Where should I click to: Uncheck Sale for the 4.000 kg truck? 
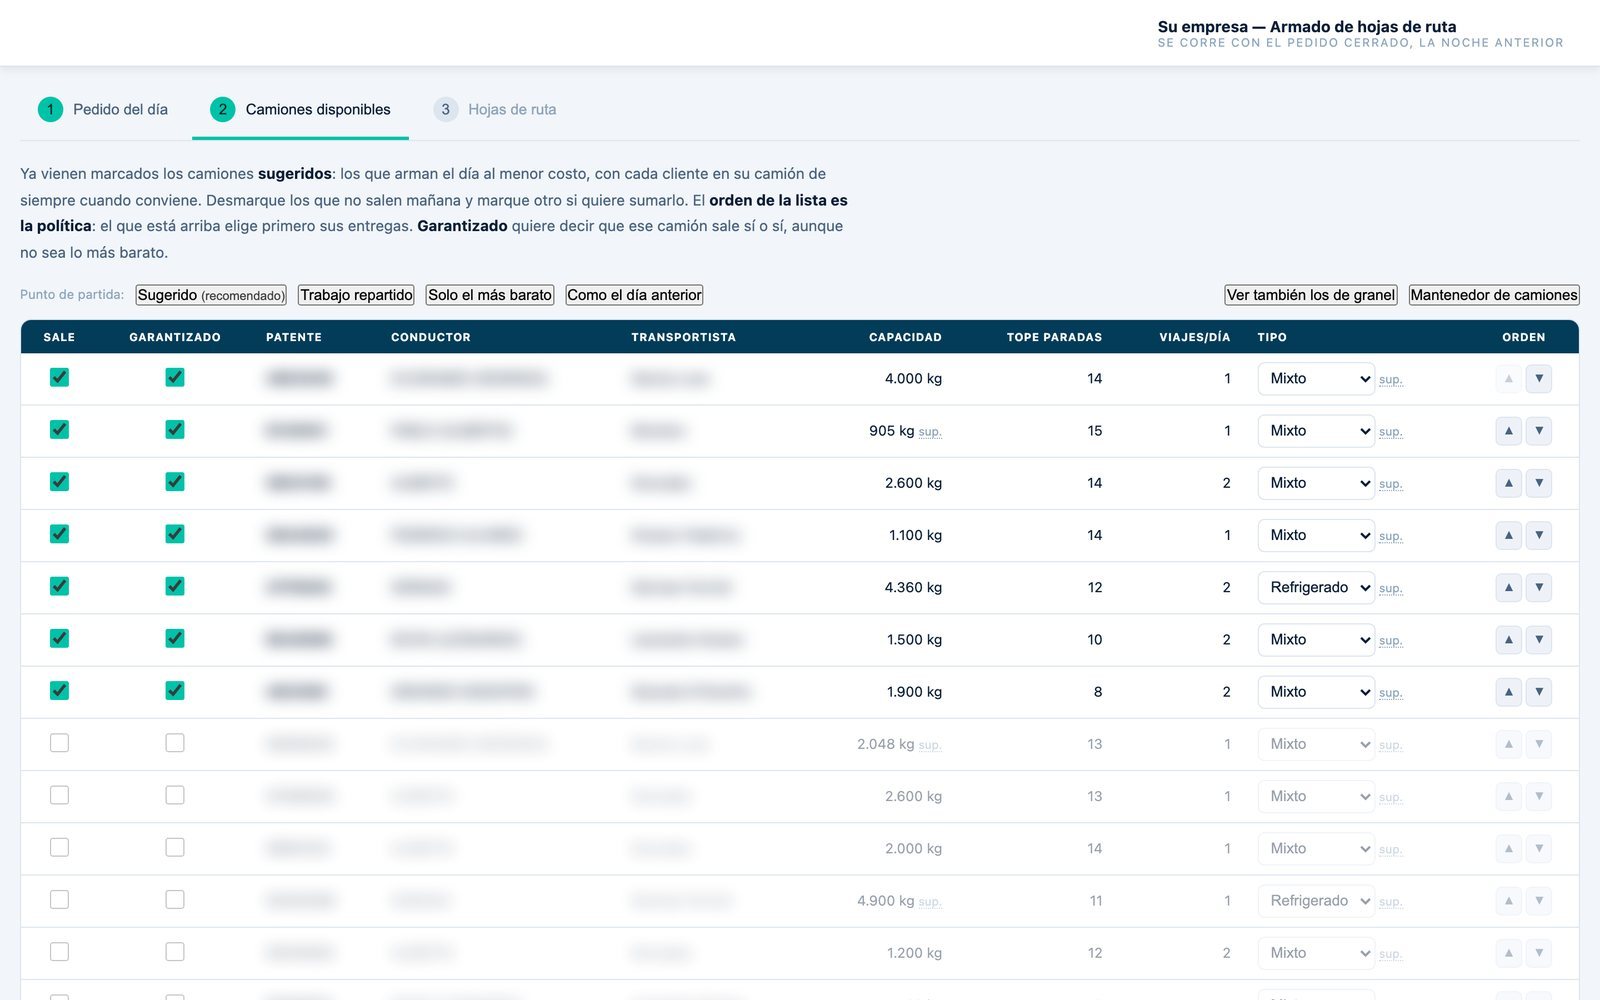[x=59, y=377]
